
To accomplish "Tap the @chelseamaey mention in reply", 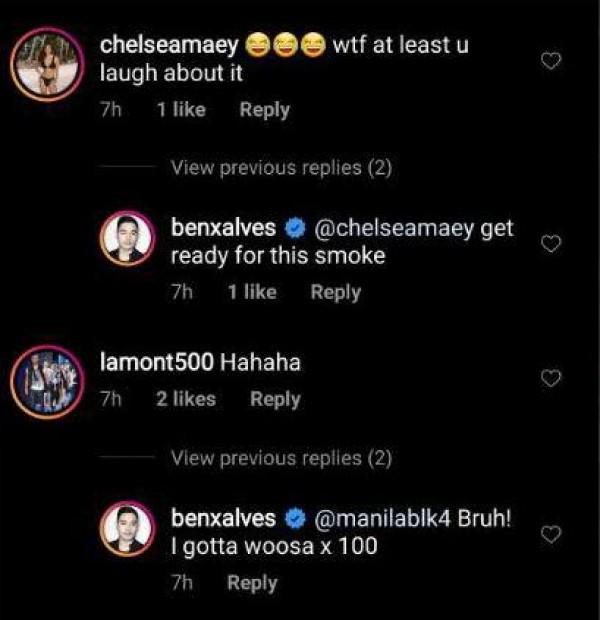I will coord(395,228).
